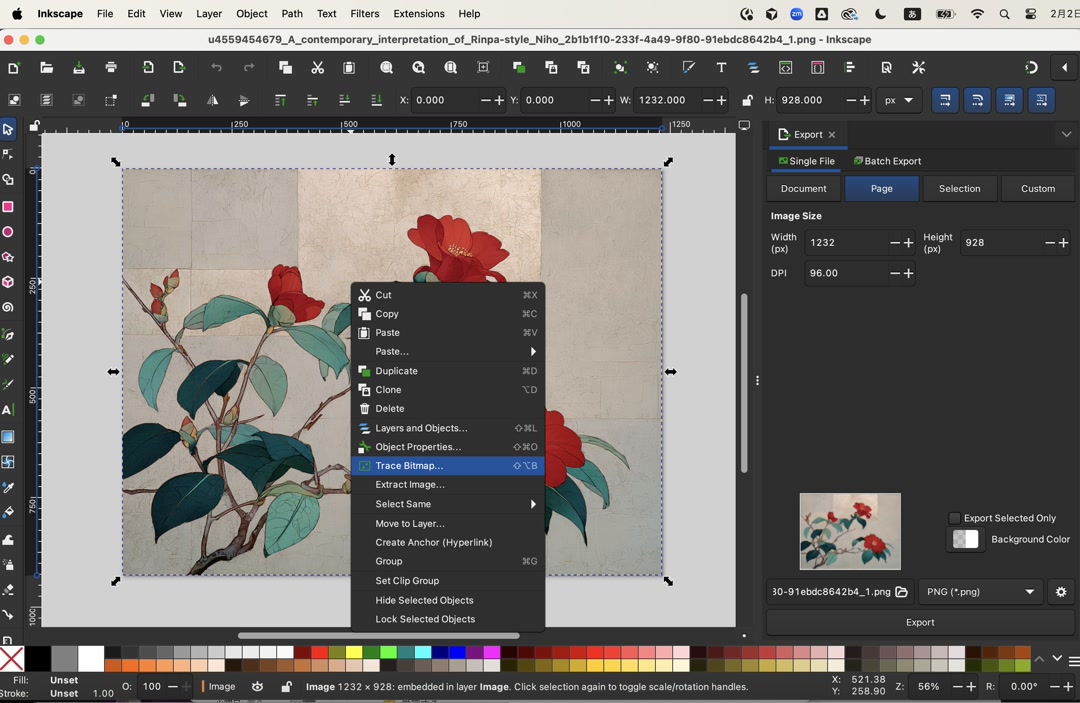Open the PNG file format dropdown
The width and height of the screenshot is (1080, 703).
(x=979, y=592)
